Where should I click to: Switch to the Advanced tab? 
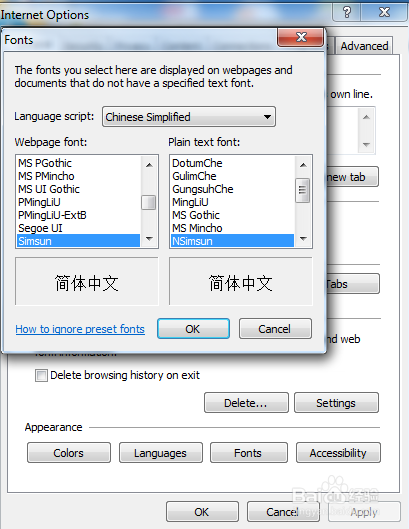pos(364,46)
